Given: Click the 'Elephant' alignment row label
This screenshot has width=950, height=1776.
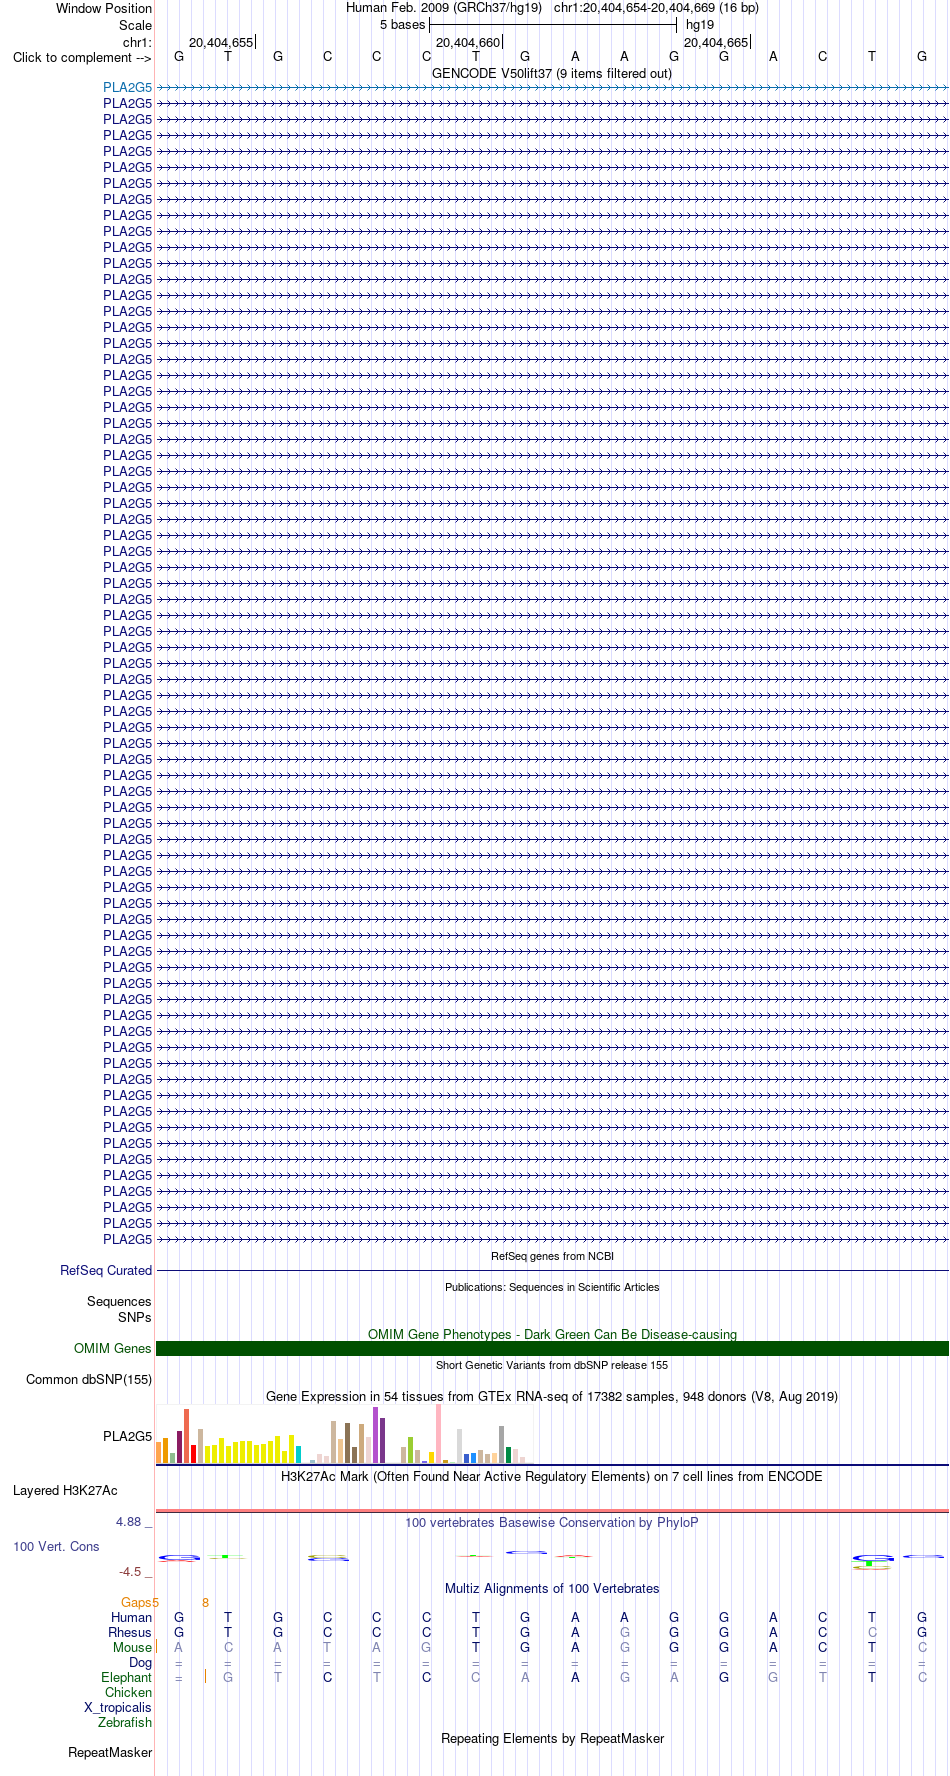Looking at the screenshot, I should 126,1677.
